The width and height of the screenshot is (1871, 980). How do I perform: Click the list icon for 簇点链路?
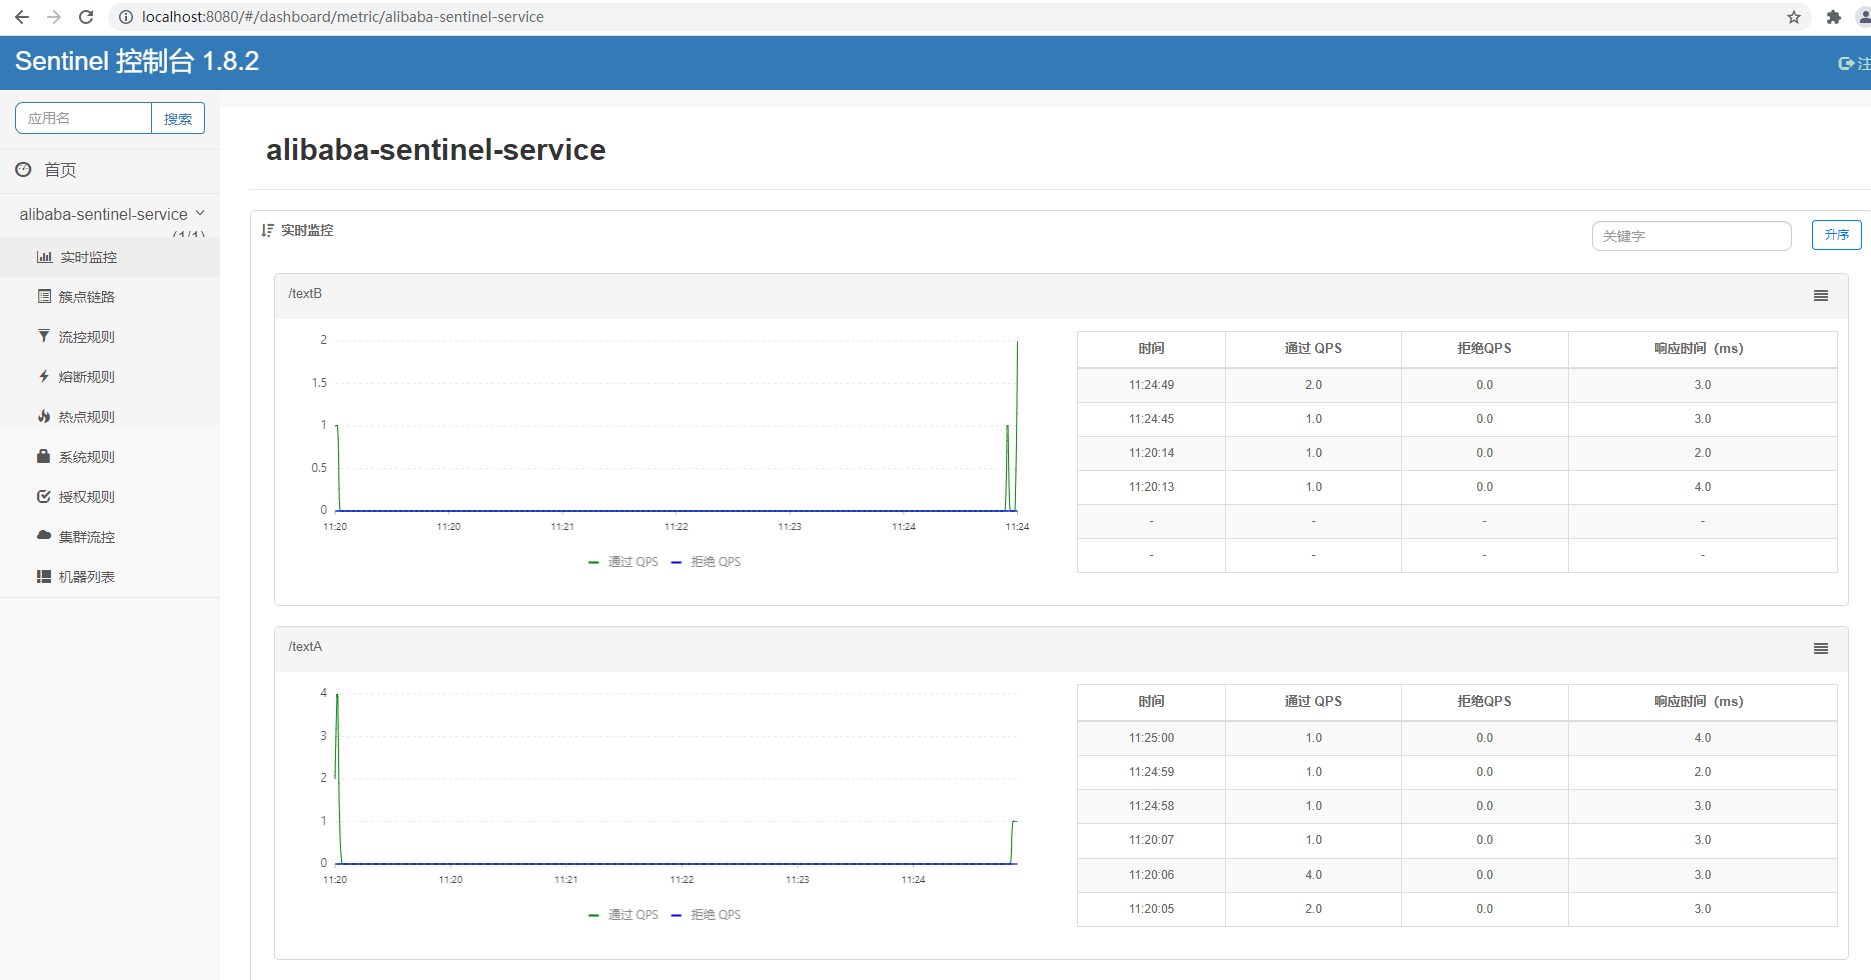click(x=44, y=297)
